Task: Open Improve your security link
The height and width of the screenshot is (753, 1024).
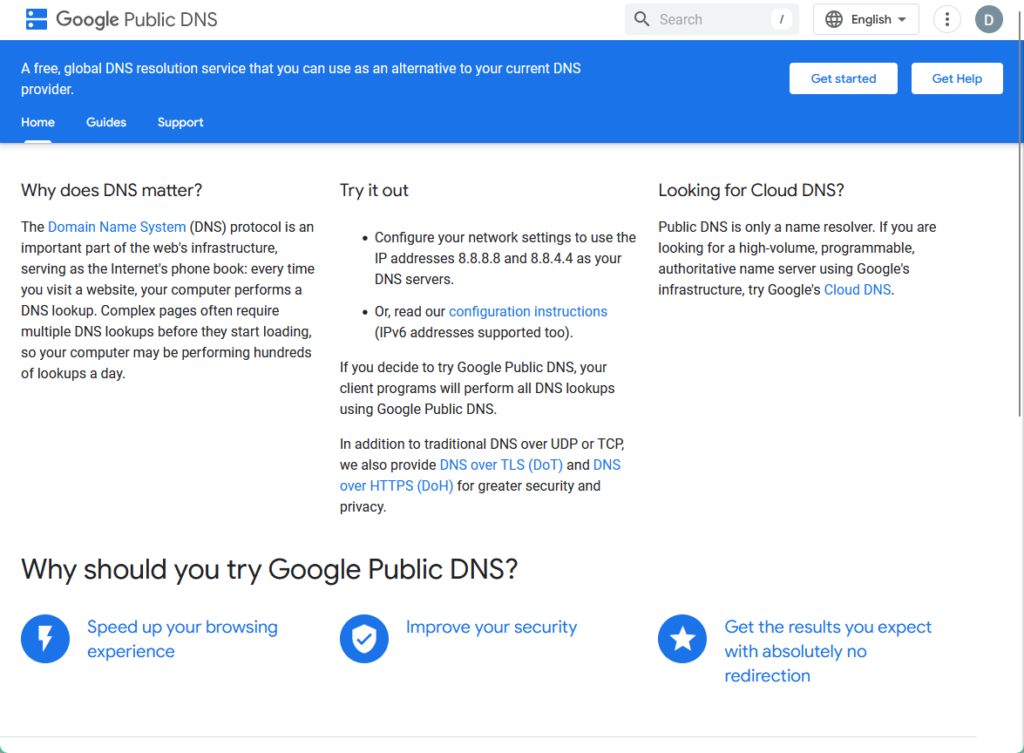Action: 491,627
